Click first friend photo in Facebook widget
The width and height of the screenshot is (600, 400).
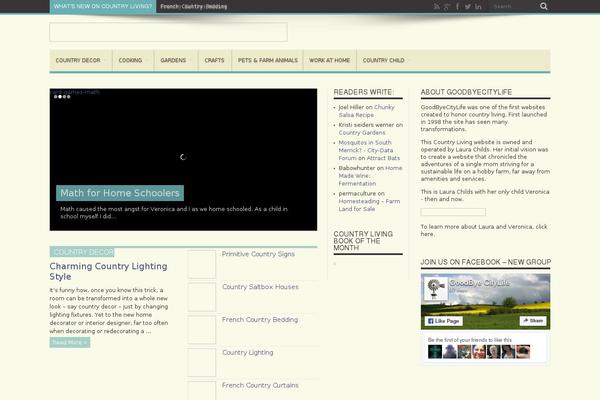tap(435, 351)
